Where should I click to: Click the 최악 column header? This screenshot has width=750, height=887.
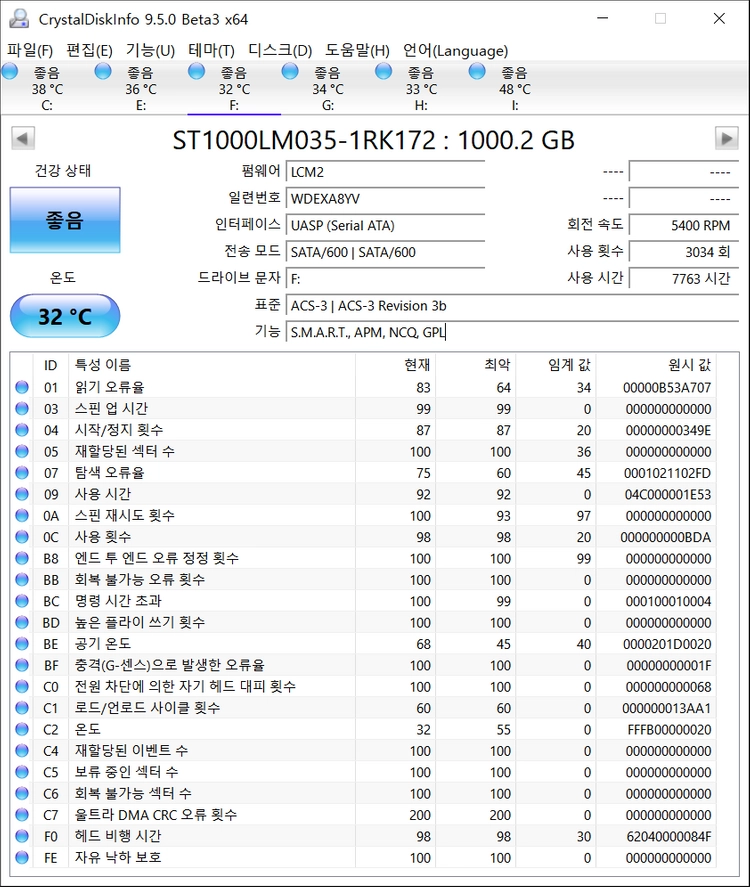click(476, 365)
